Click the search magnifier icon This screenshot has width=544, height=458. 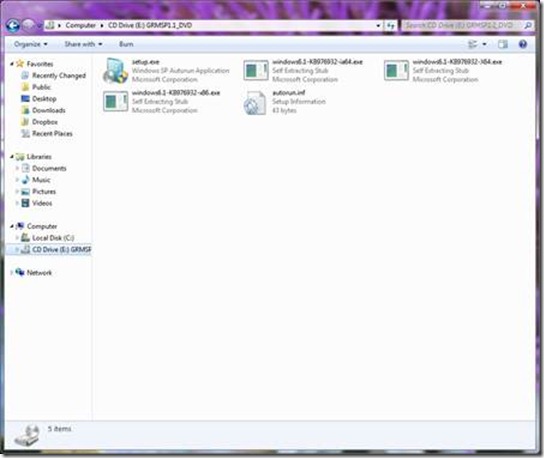528,25
